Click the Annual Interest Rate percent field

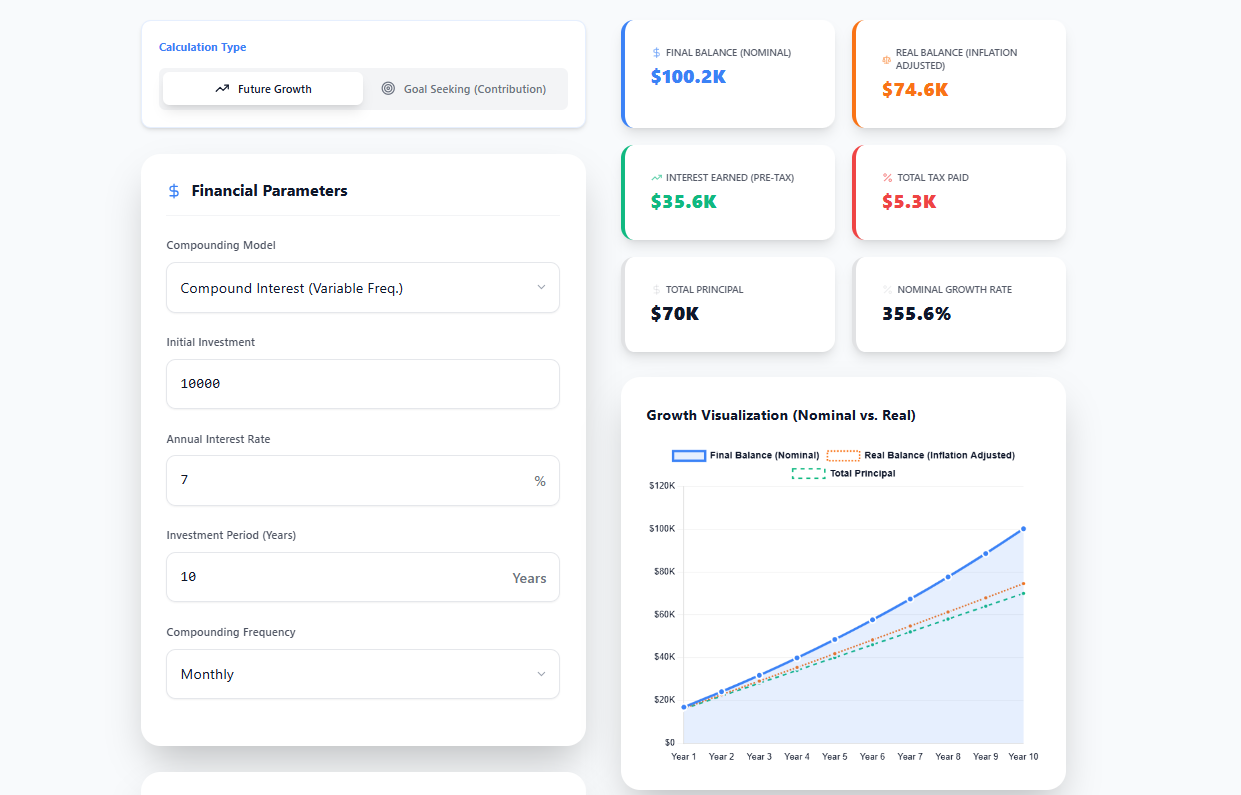(362, 480)
